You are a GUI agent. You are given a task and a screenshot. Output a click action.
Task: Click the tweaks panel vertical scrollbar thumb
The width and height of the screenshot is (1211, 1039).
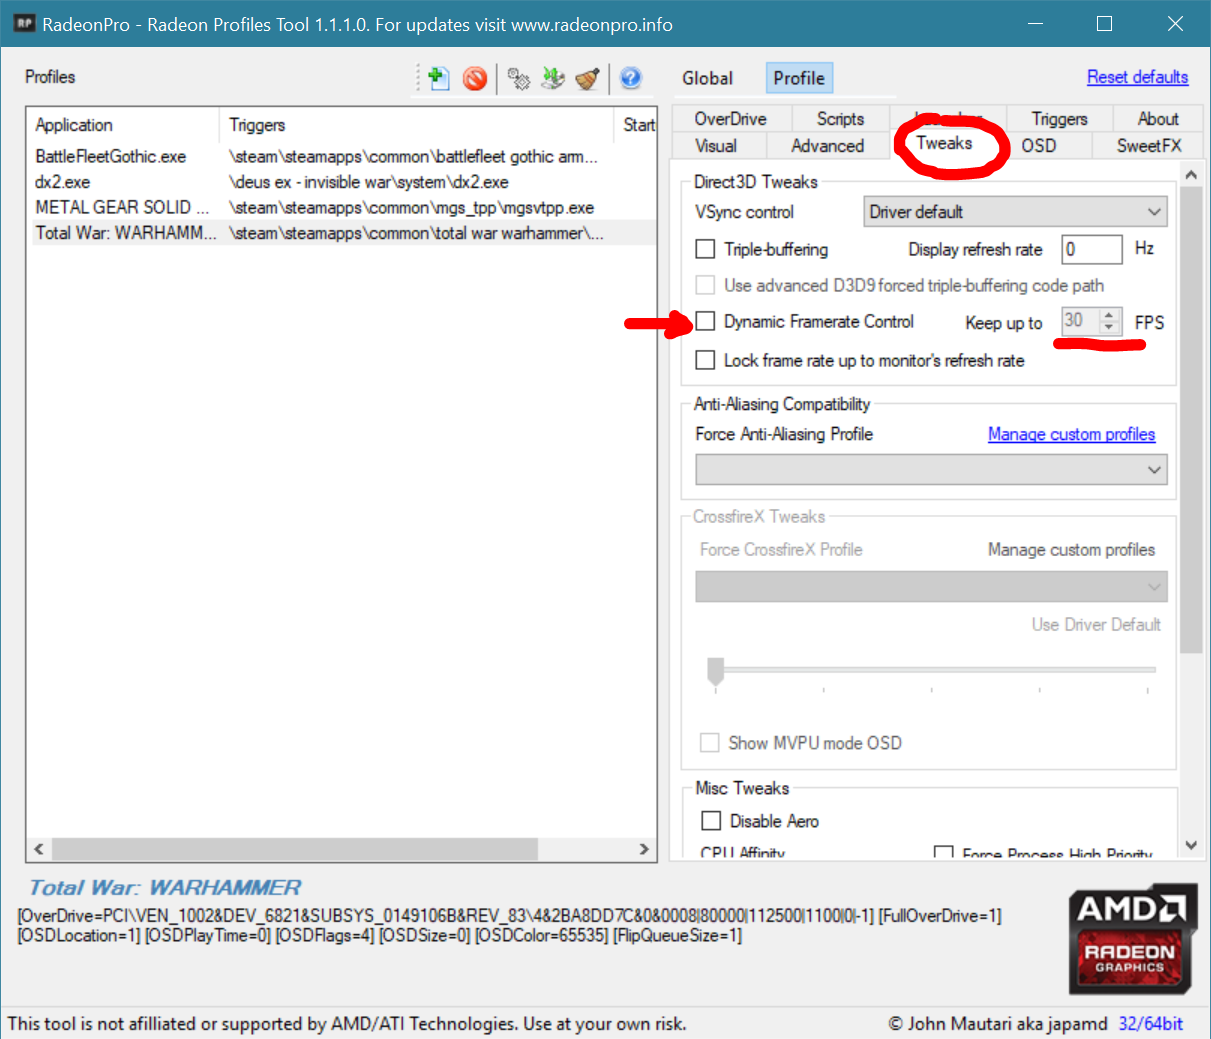1190,420
